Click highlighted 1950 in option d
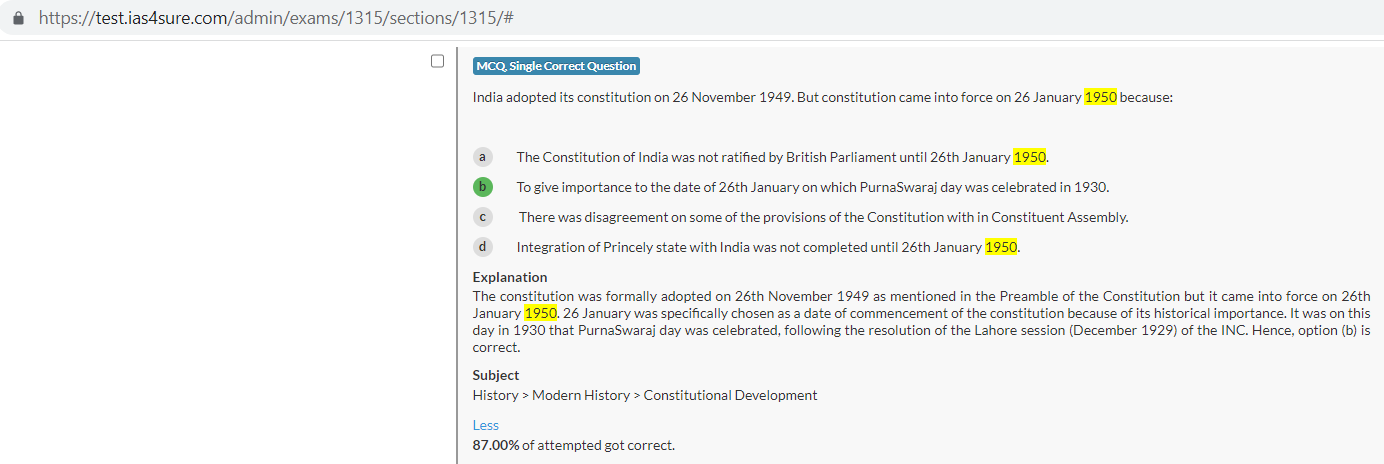This screenshot has height=464, width=1384. point(1001,247)
